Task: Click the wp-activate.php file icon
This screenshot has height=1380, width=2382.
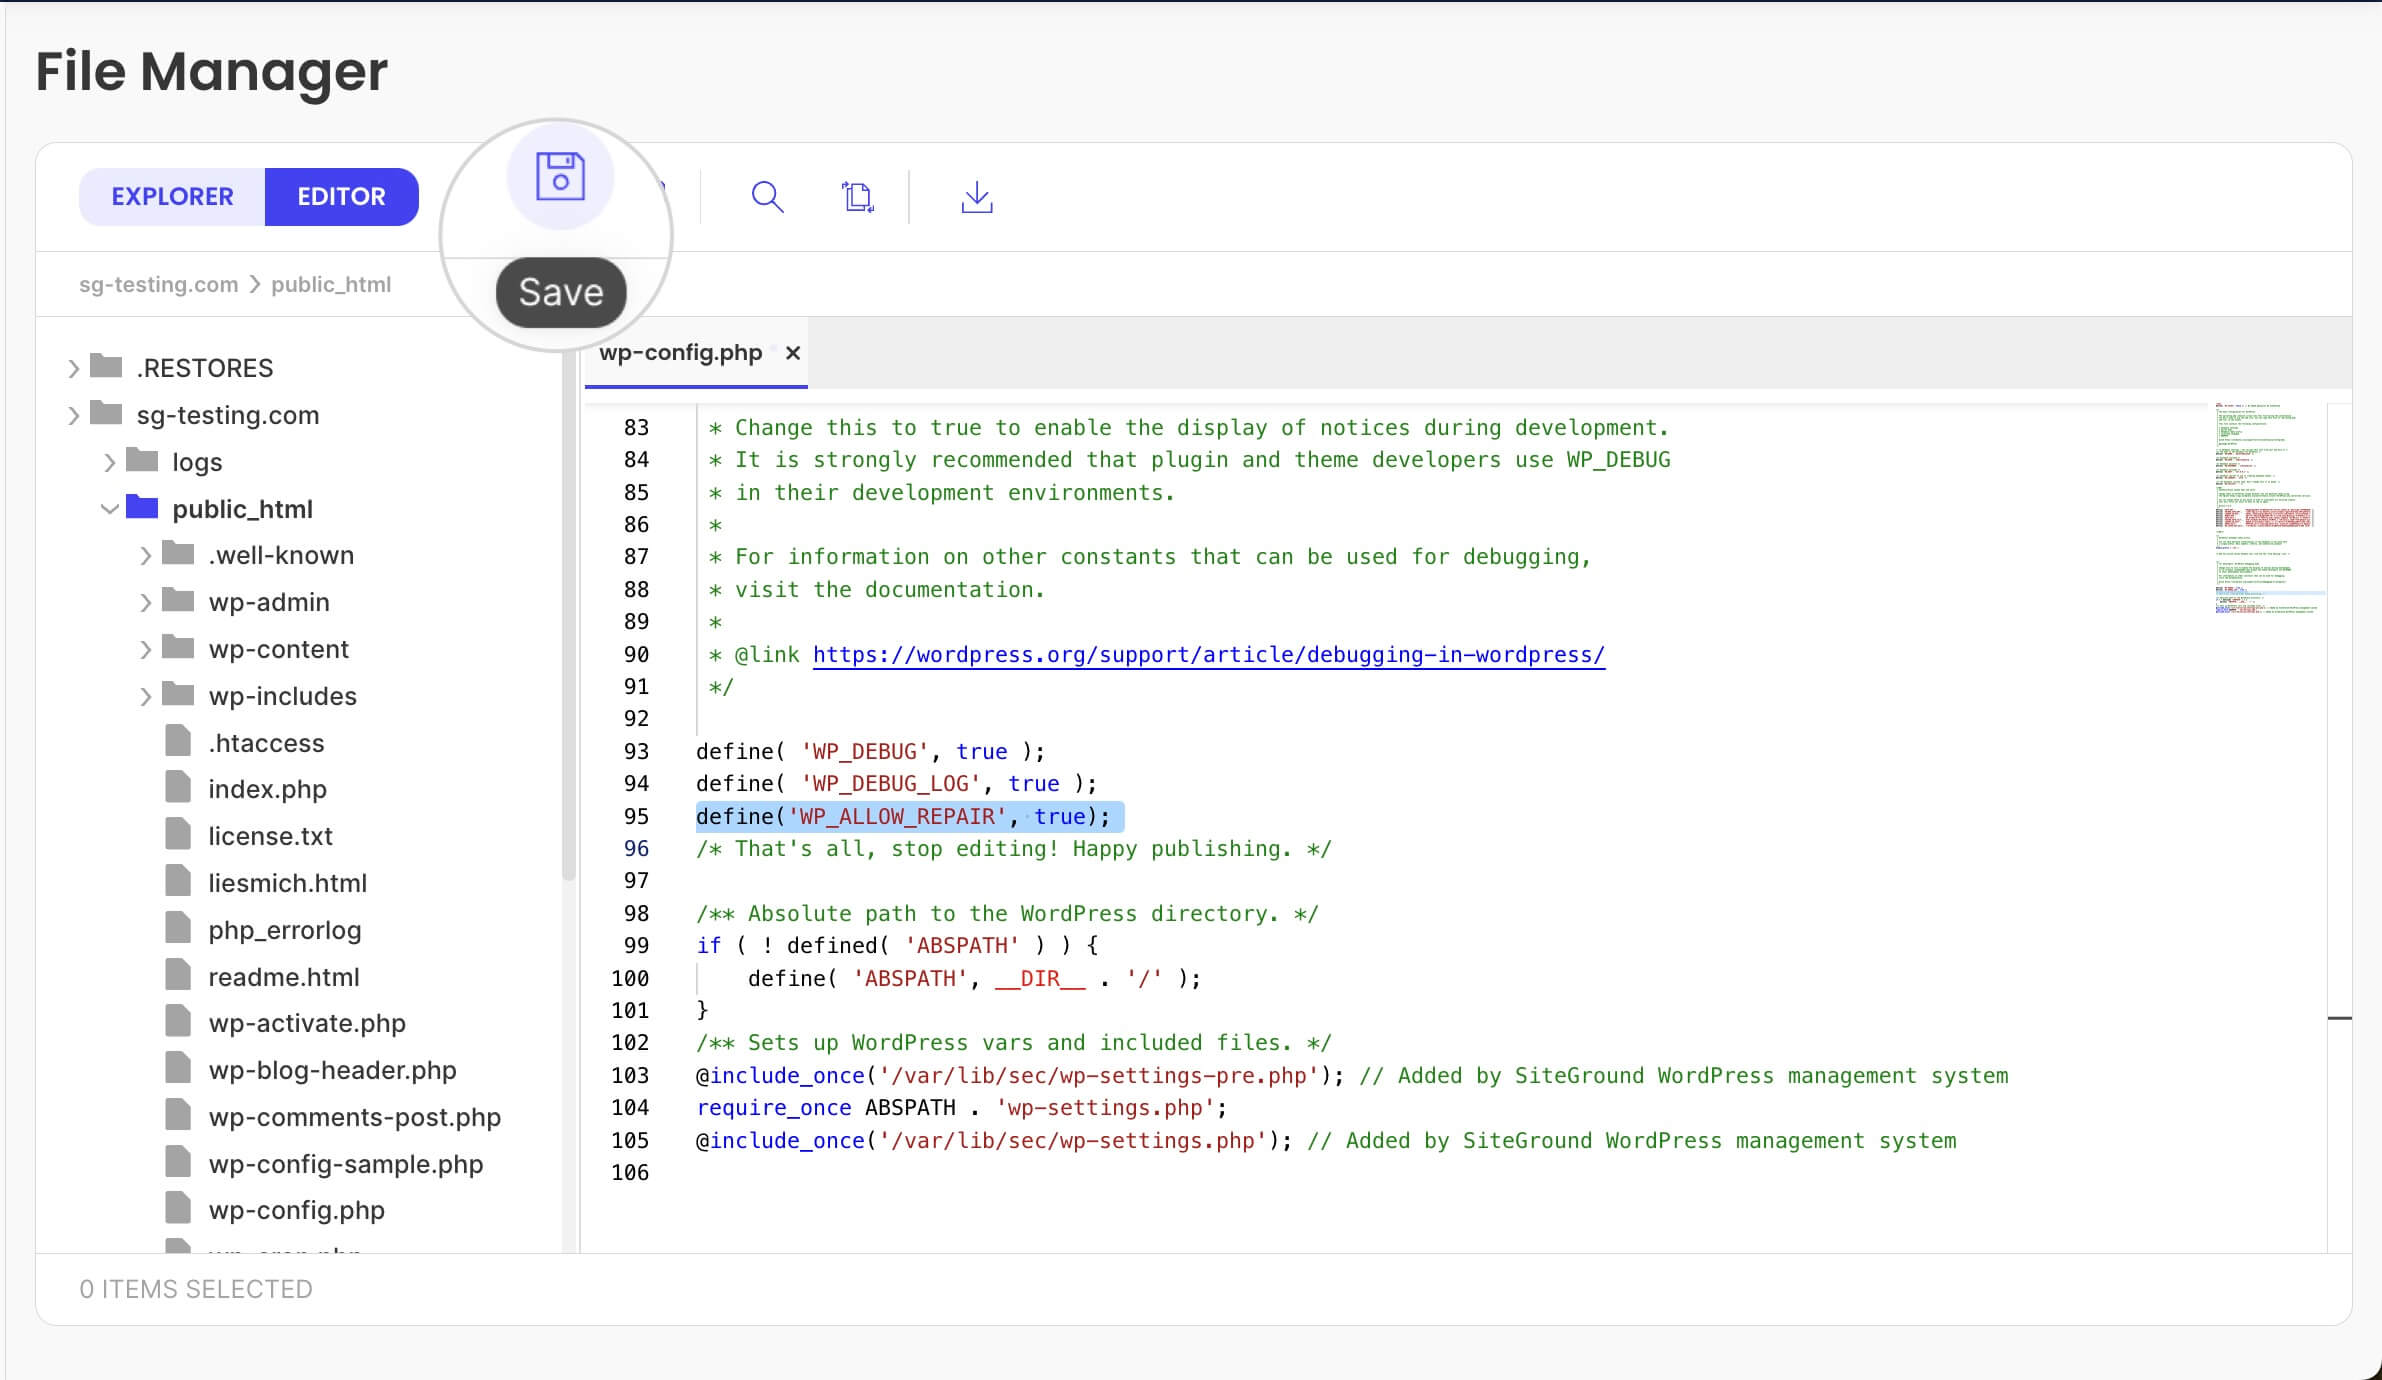Action: [x=178, y=1021]
